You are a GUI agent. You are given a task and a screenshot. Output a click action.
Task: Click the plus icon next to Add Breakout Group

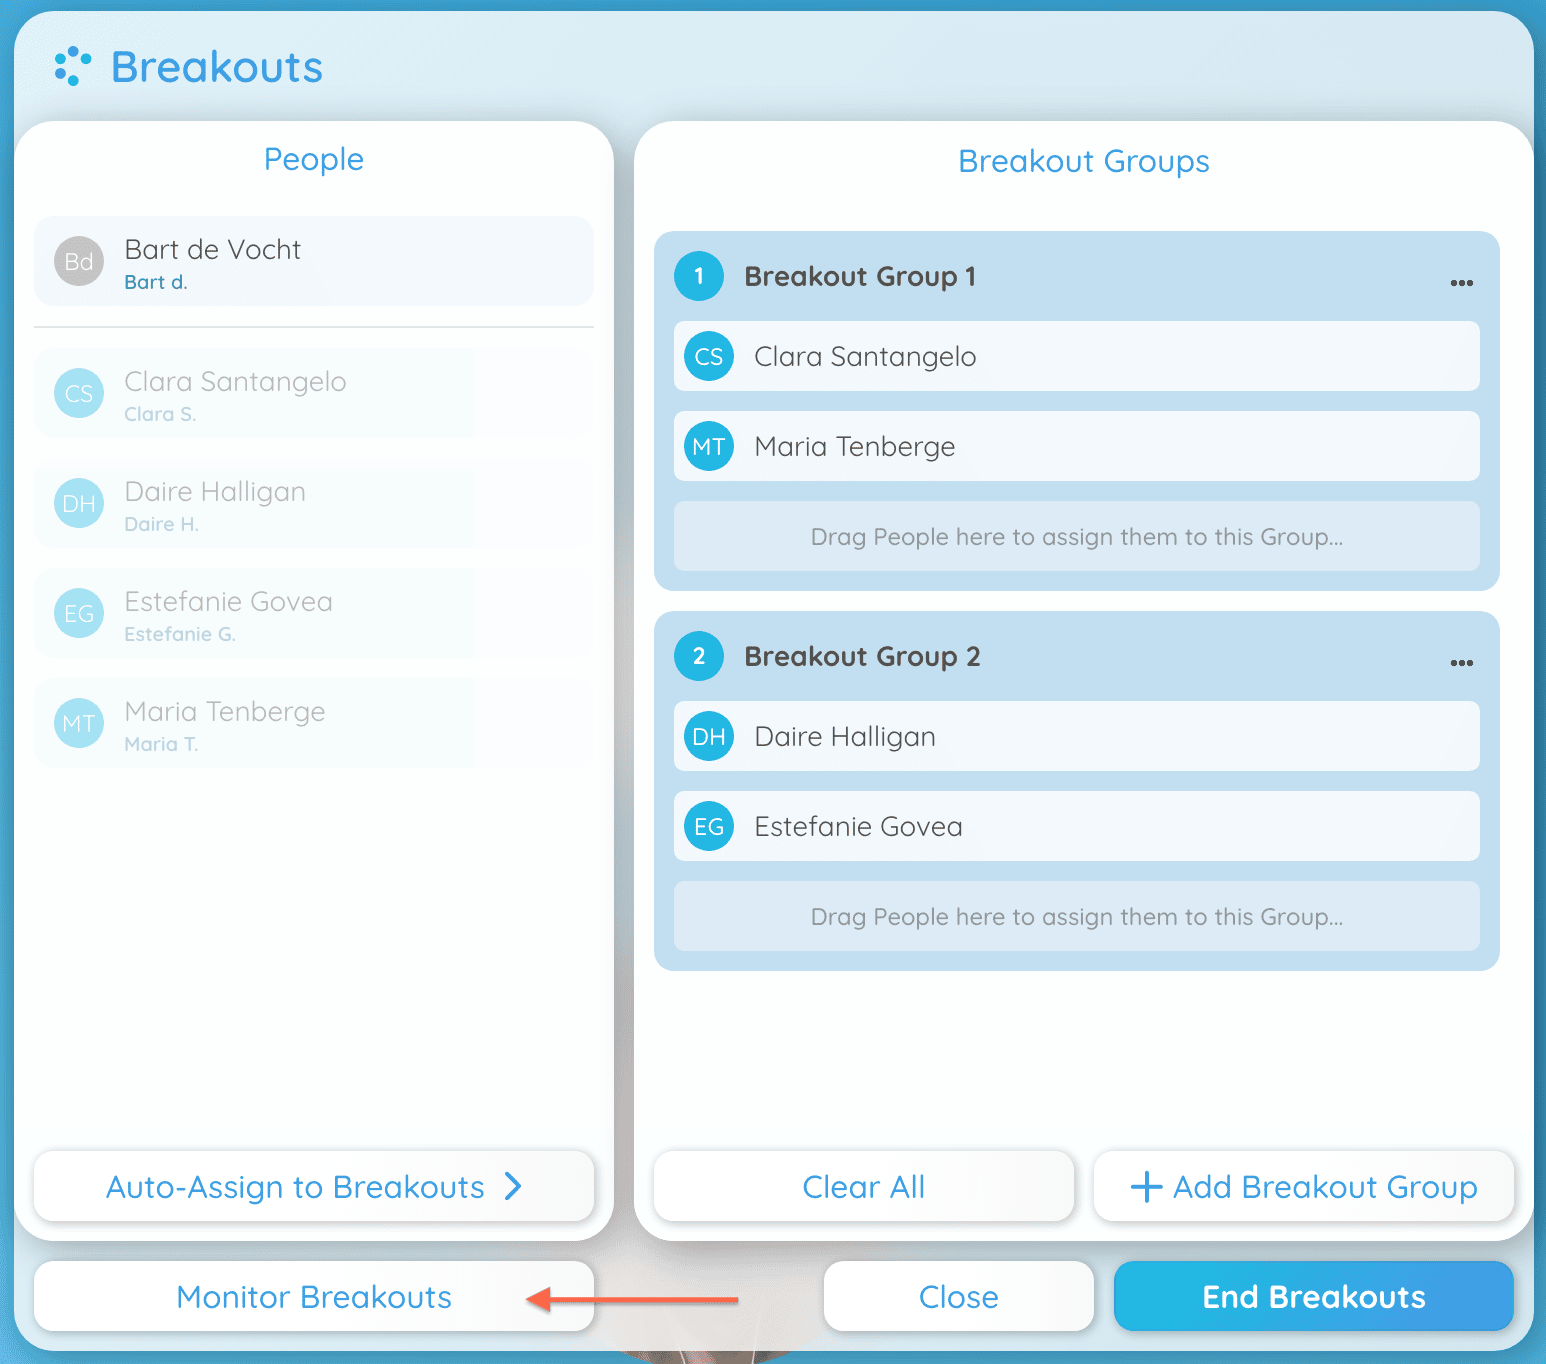coord(1146,1187)
